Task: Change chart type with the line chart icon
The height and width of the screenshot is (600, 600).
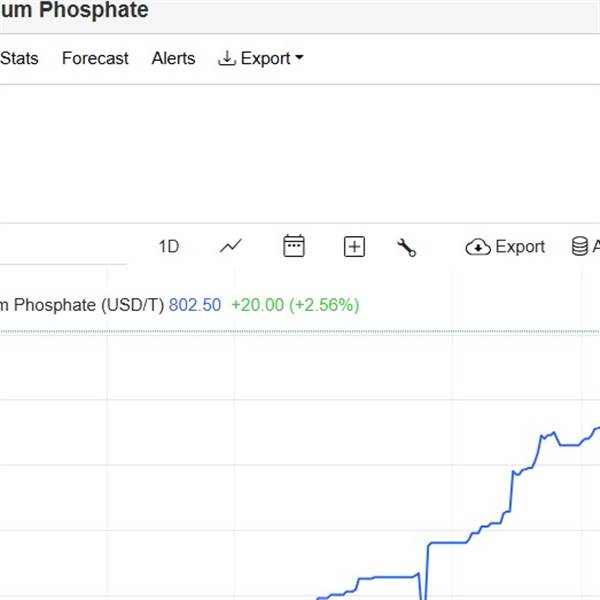Action: [231, 246]
